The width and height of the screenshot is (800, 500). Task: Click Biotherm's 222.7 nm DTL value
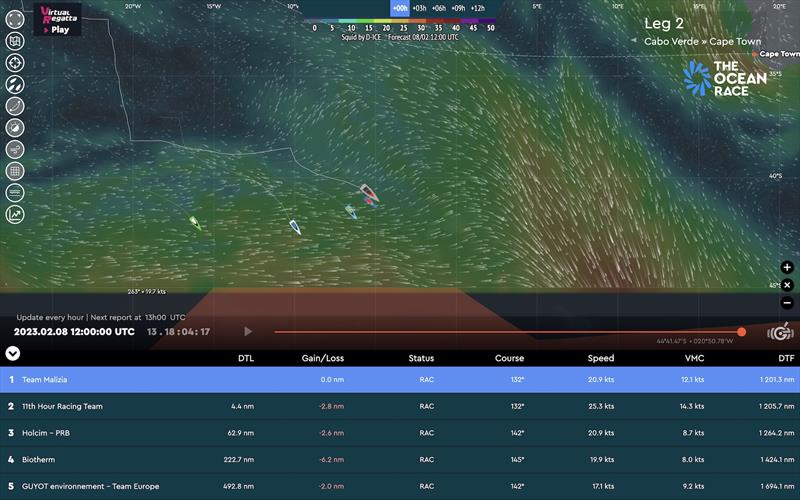tap(238, 460)
